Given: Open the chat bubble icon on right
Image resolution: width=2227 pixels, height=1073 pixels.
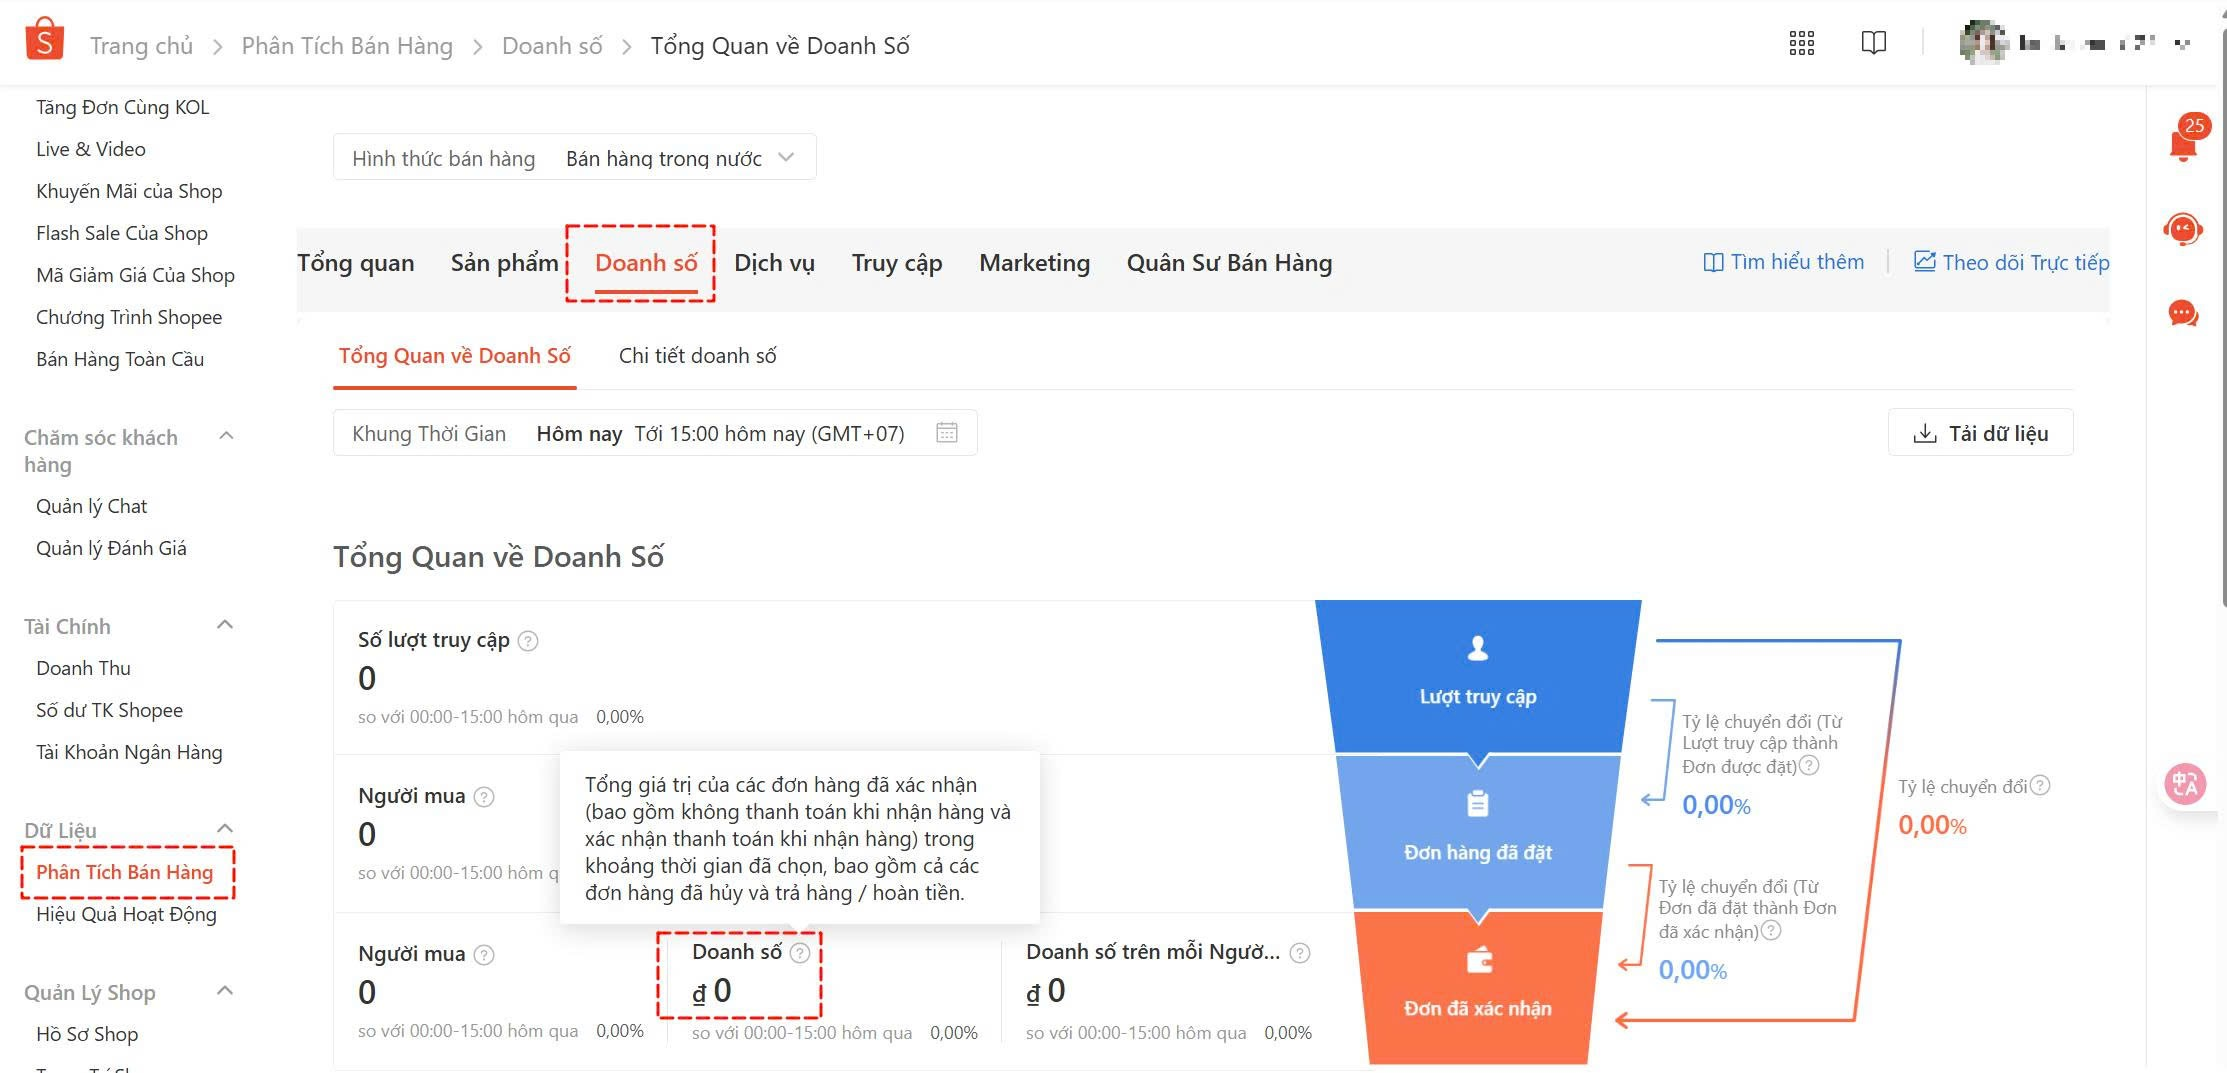Looking at the screenshot, I should click(2182, 314).
